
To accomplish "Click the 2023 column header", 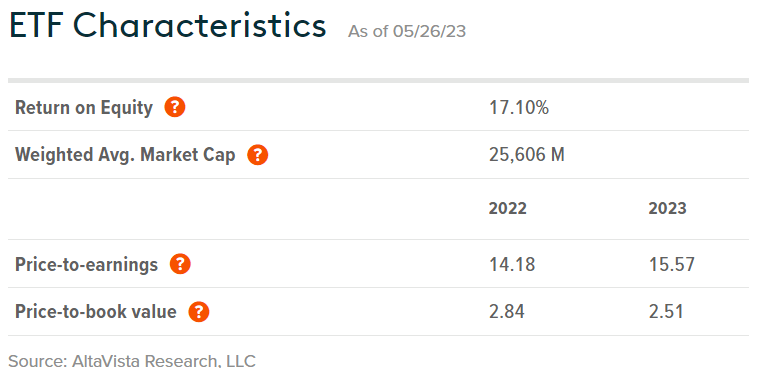I will coord(668,208).
